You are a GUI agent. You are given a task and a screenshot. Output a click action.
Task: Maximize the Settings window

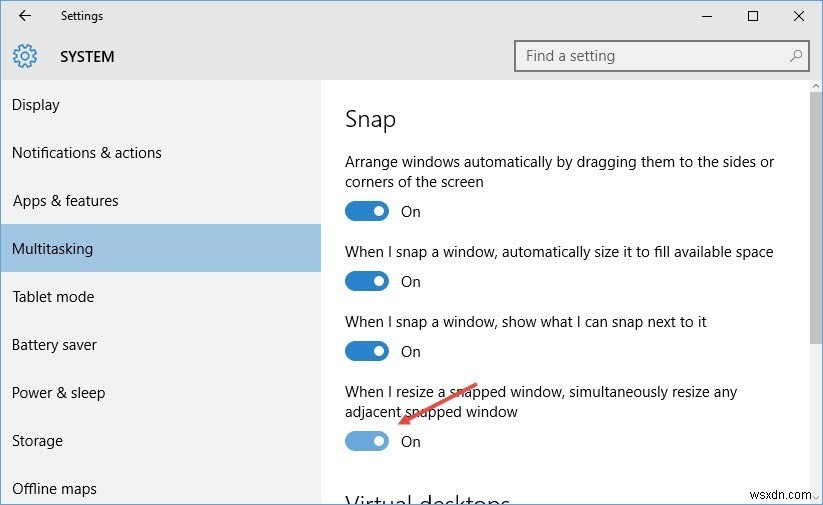click(x=753, y=16)
